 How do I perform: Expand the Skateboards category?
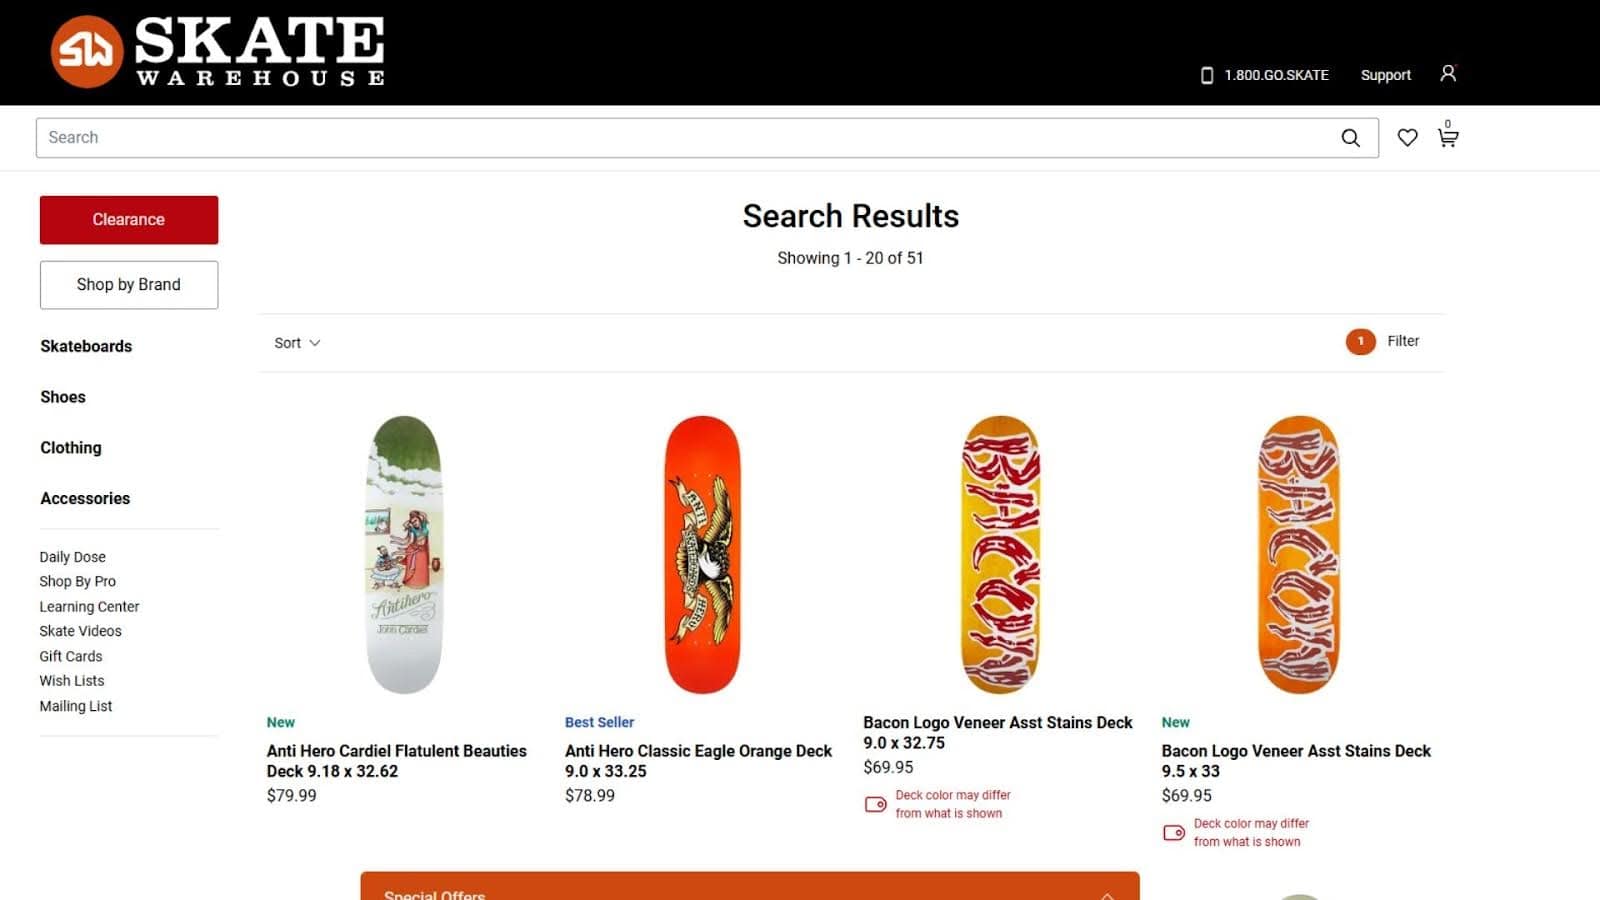click(86, 346)
